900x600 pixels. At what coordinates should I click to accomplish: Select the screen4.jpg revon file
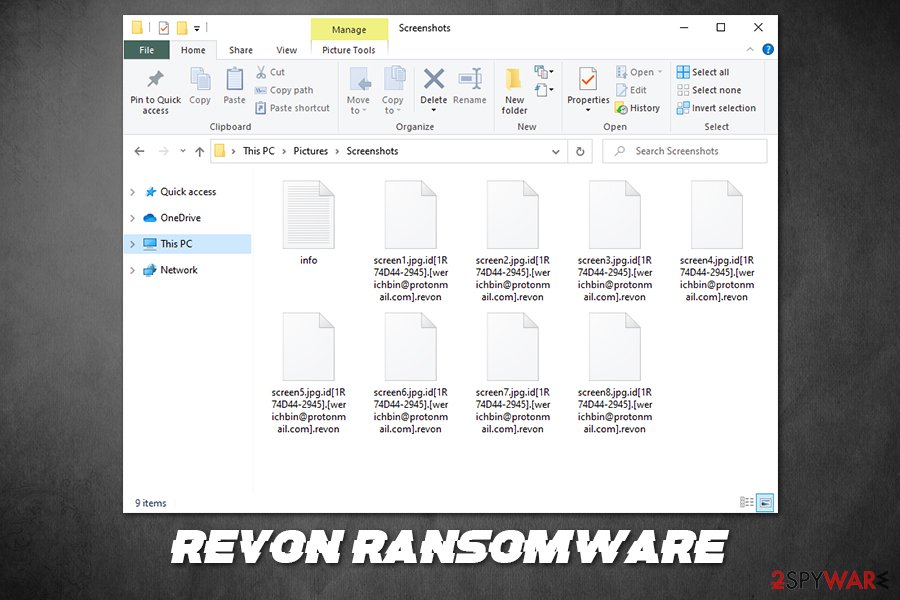click(717, 241)
